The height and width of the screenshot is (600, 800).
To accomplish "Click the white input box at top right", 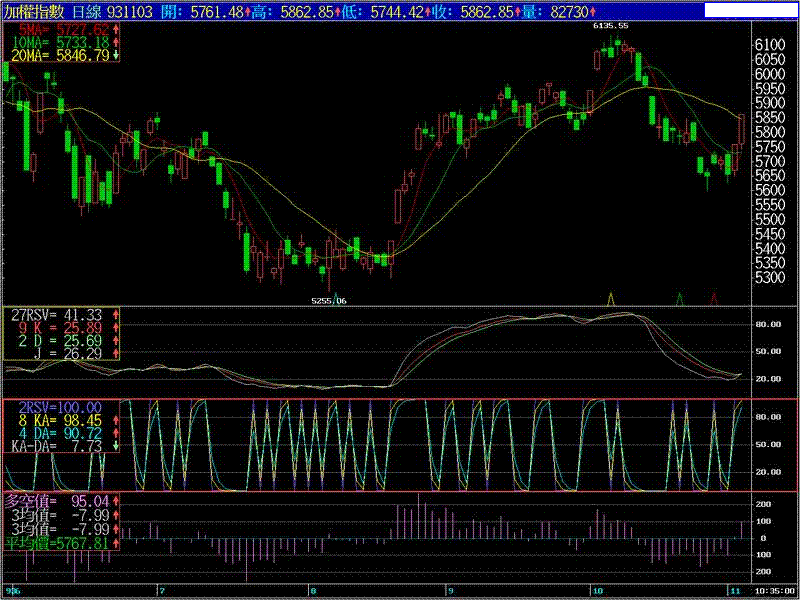I will pos(750,11).
